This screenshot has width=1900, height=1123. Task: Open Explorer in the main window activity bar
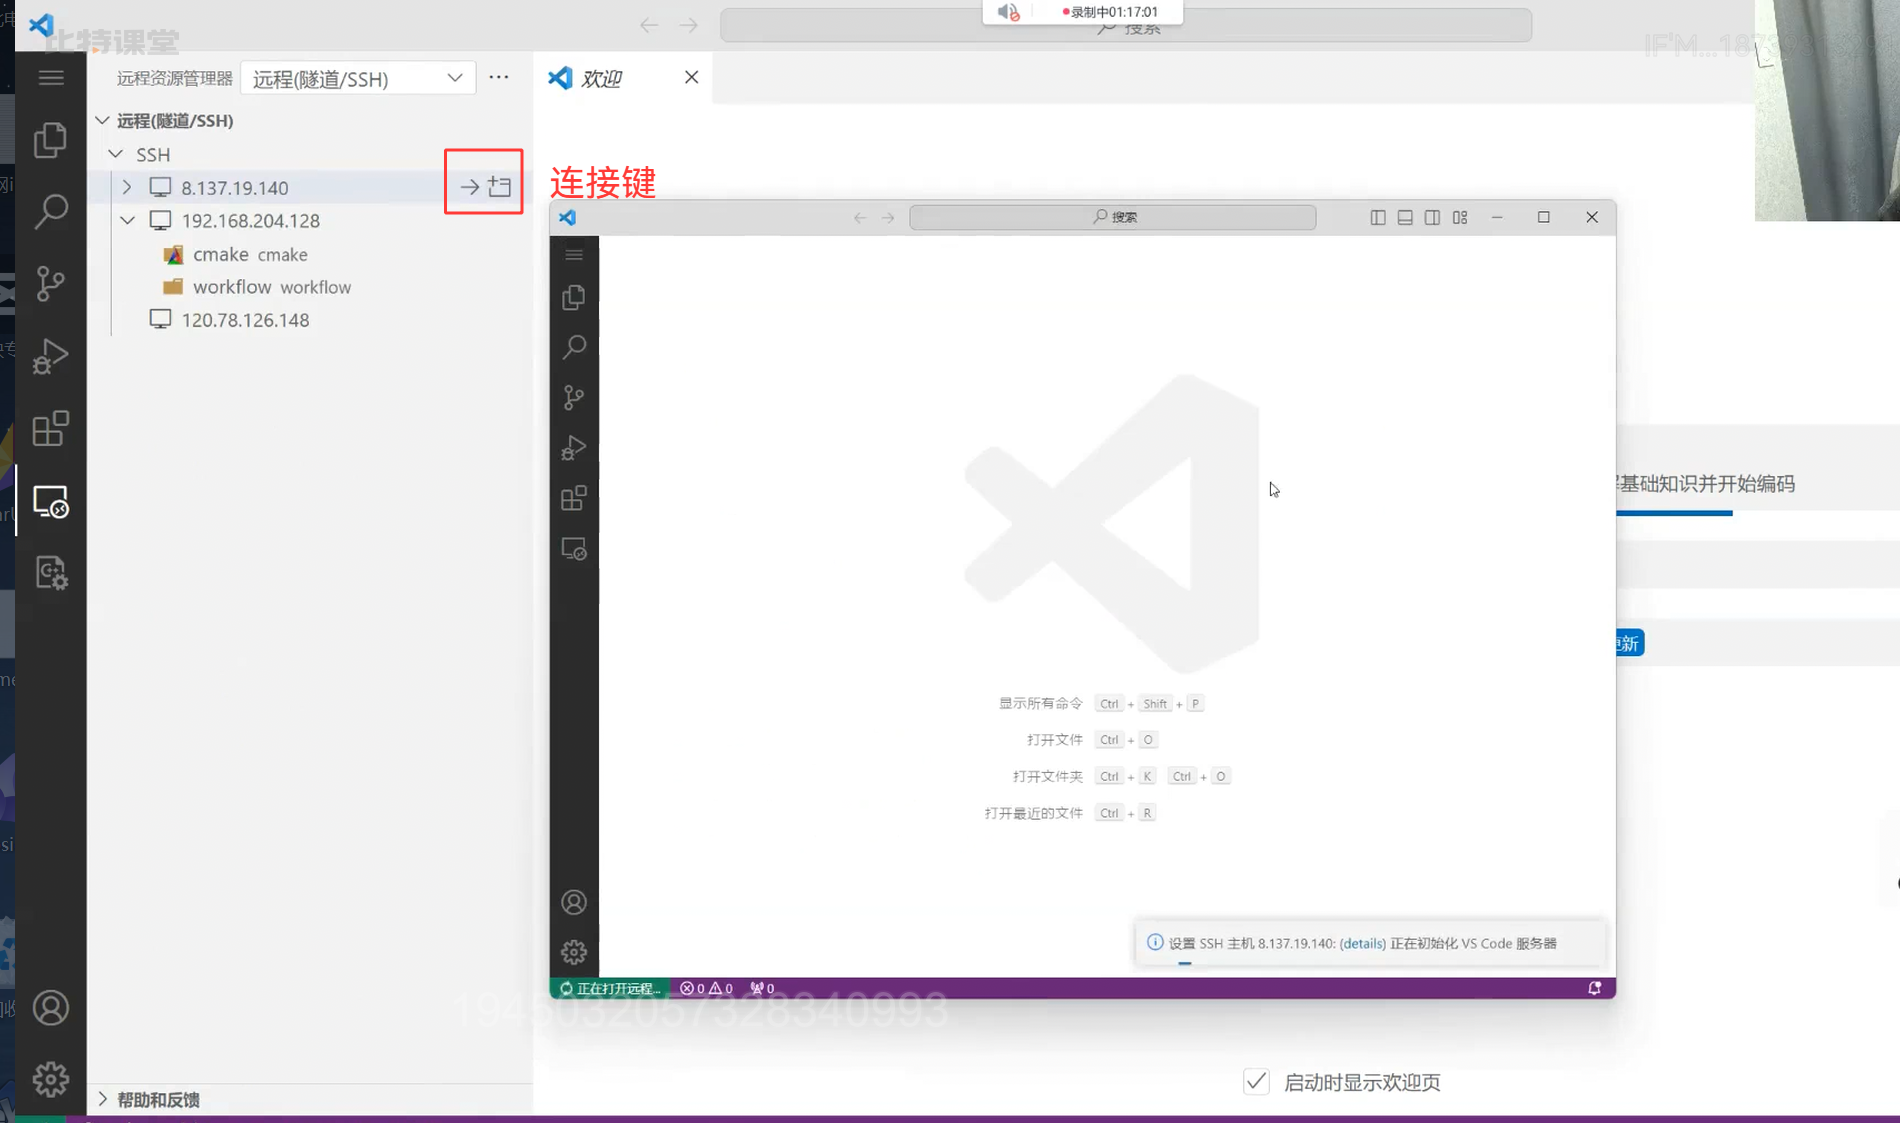[50, 140]
